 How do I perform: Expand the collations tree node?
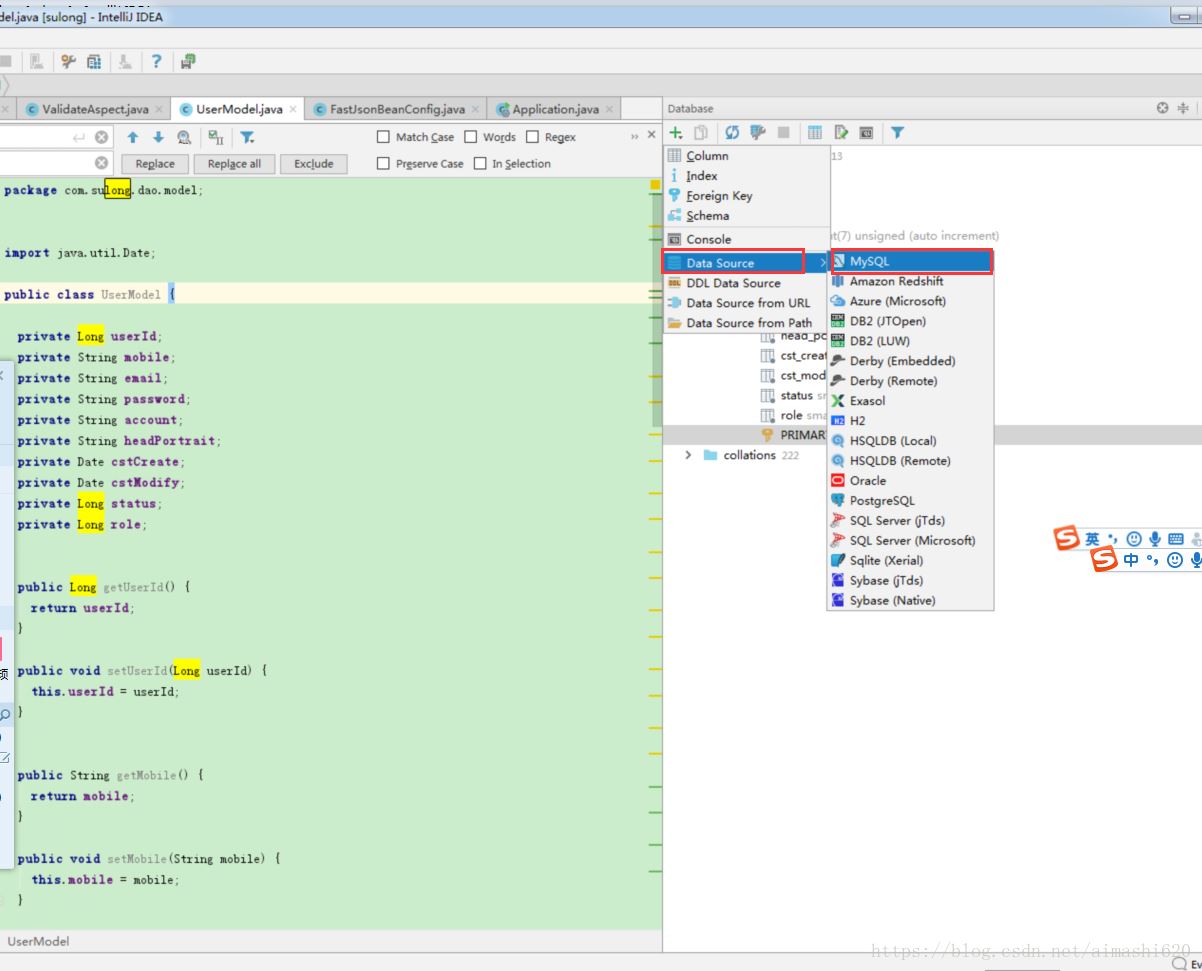point(688,455)
